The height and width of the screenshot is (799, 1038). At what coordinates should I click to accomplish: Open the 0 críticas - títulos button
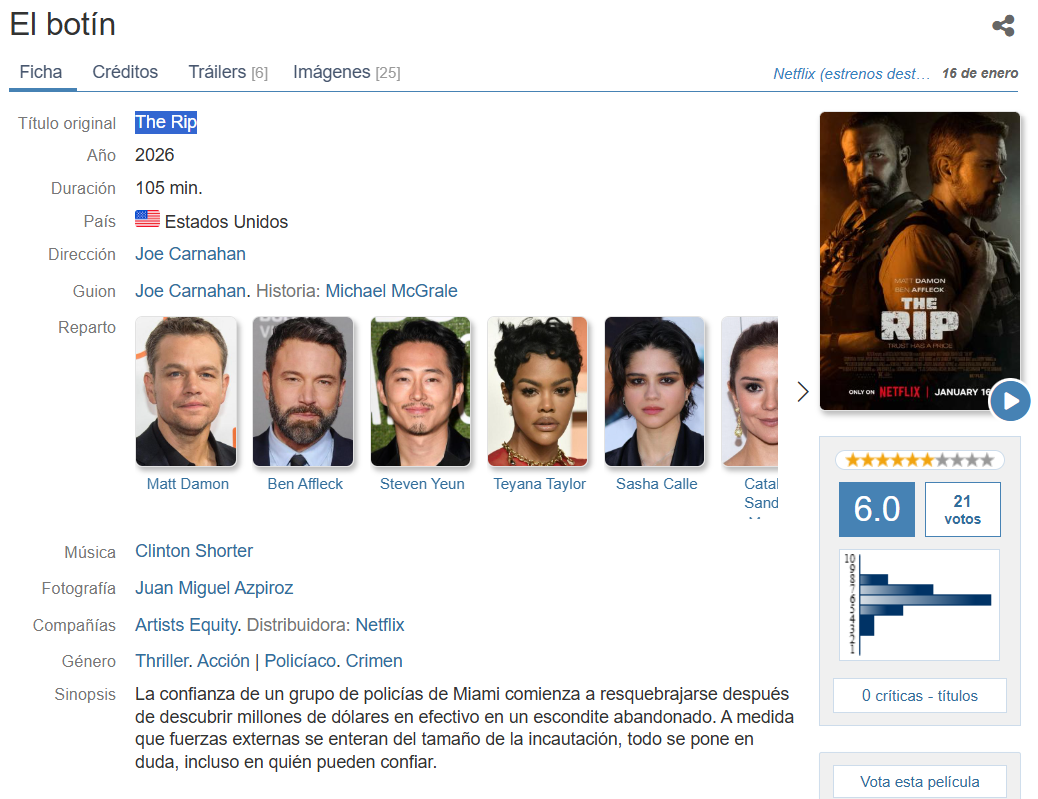click(919, 695)
